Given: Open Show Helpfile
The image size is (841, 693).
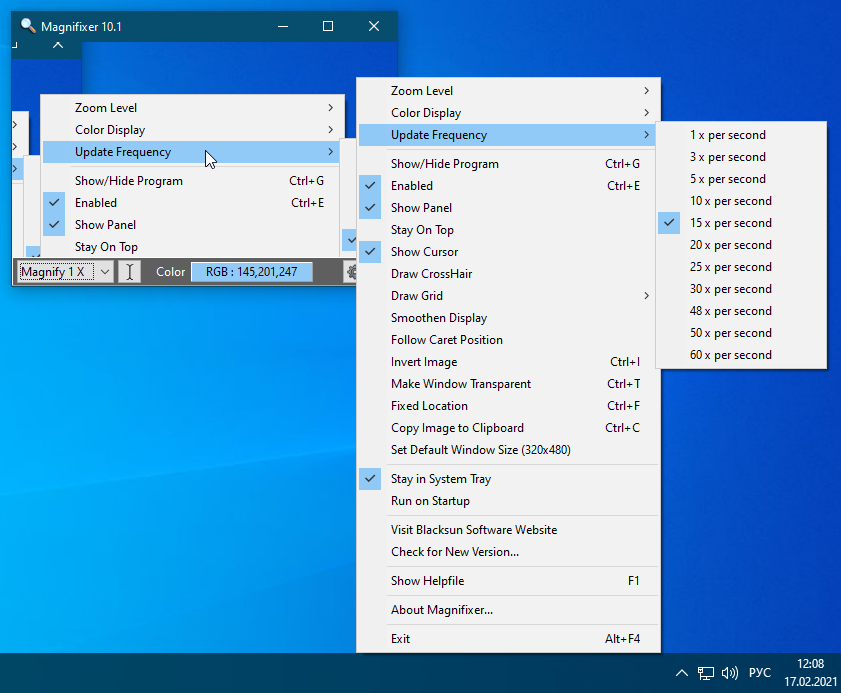Looking at the screenshot, I should 508,580.
